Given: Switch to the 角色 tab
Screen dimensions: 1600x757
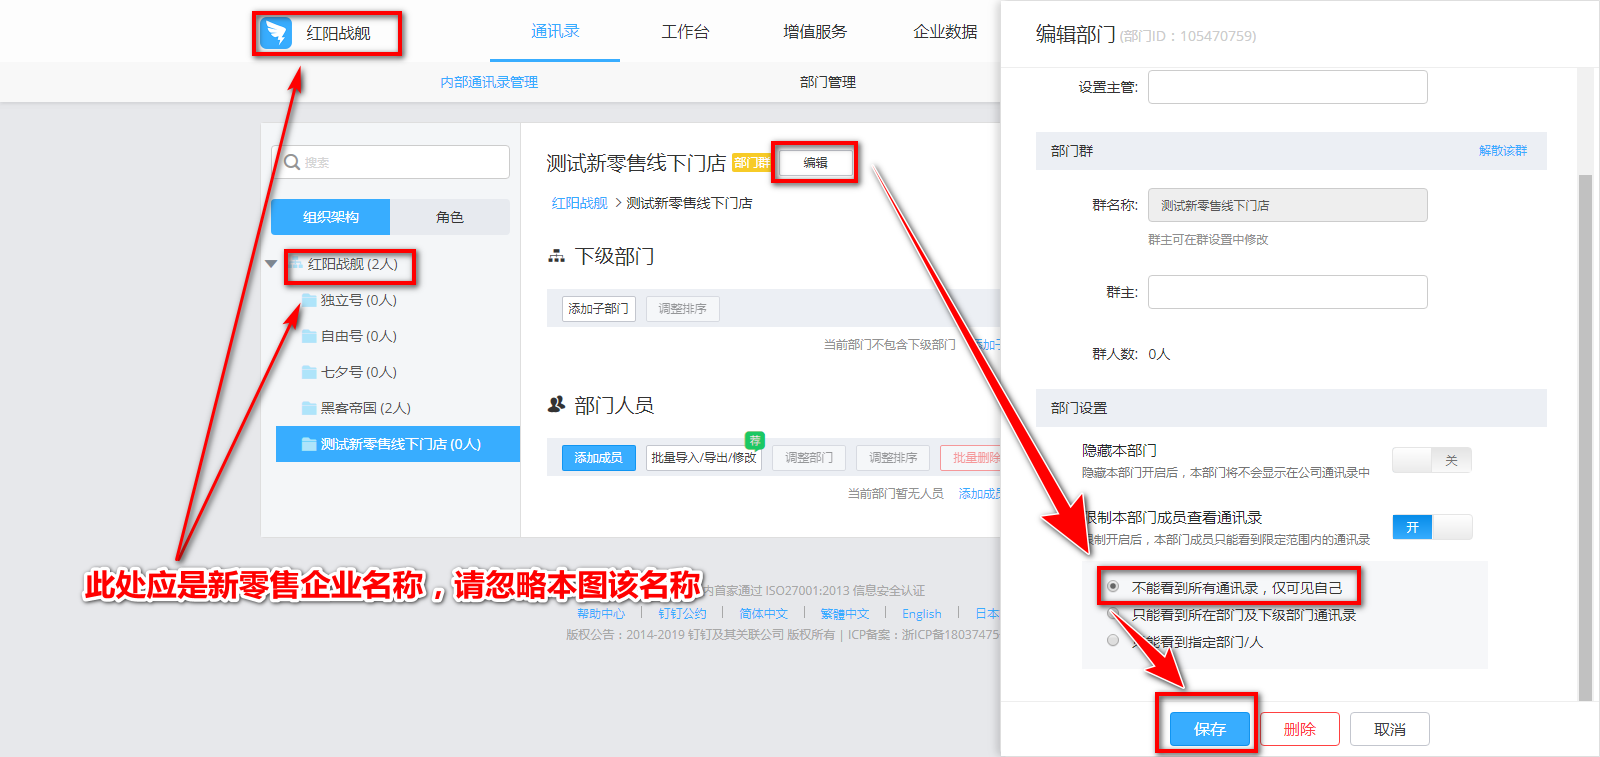Looking at the screenshot, I should click(x=449, y=217).
